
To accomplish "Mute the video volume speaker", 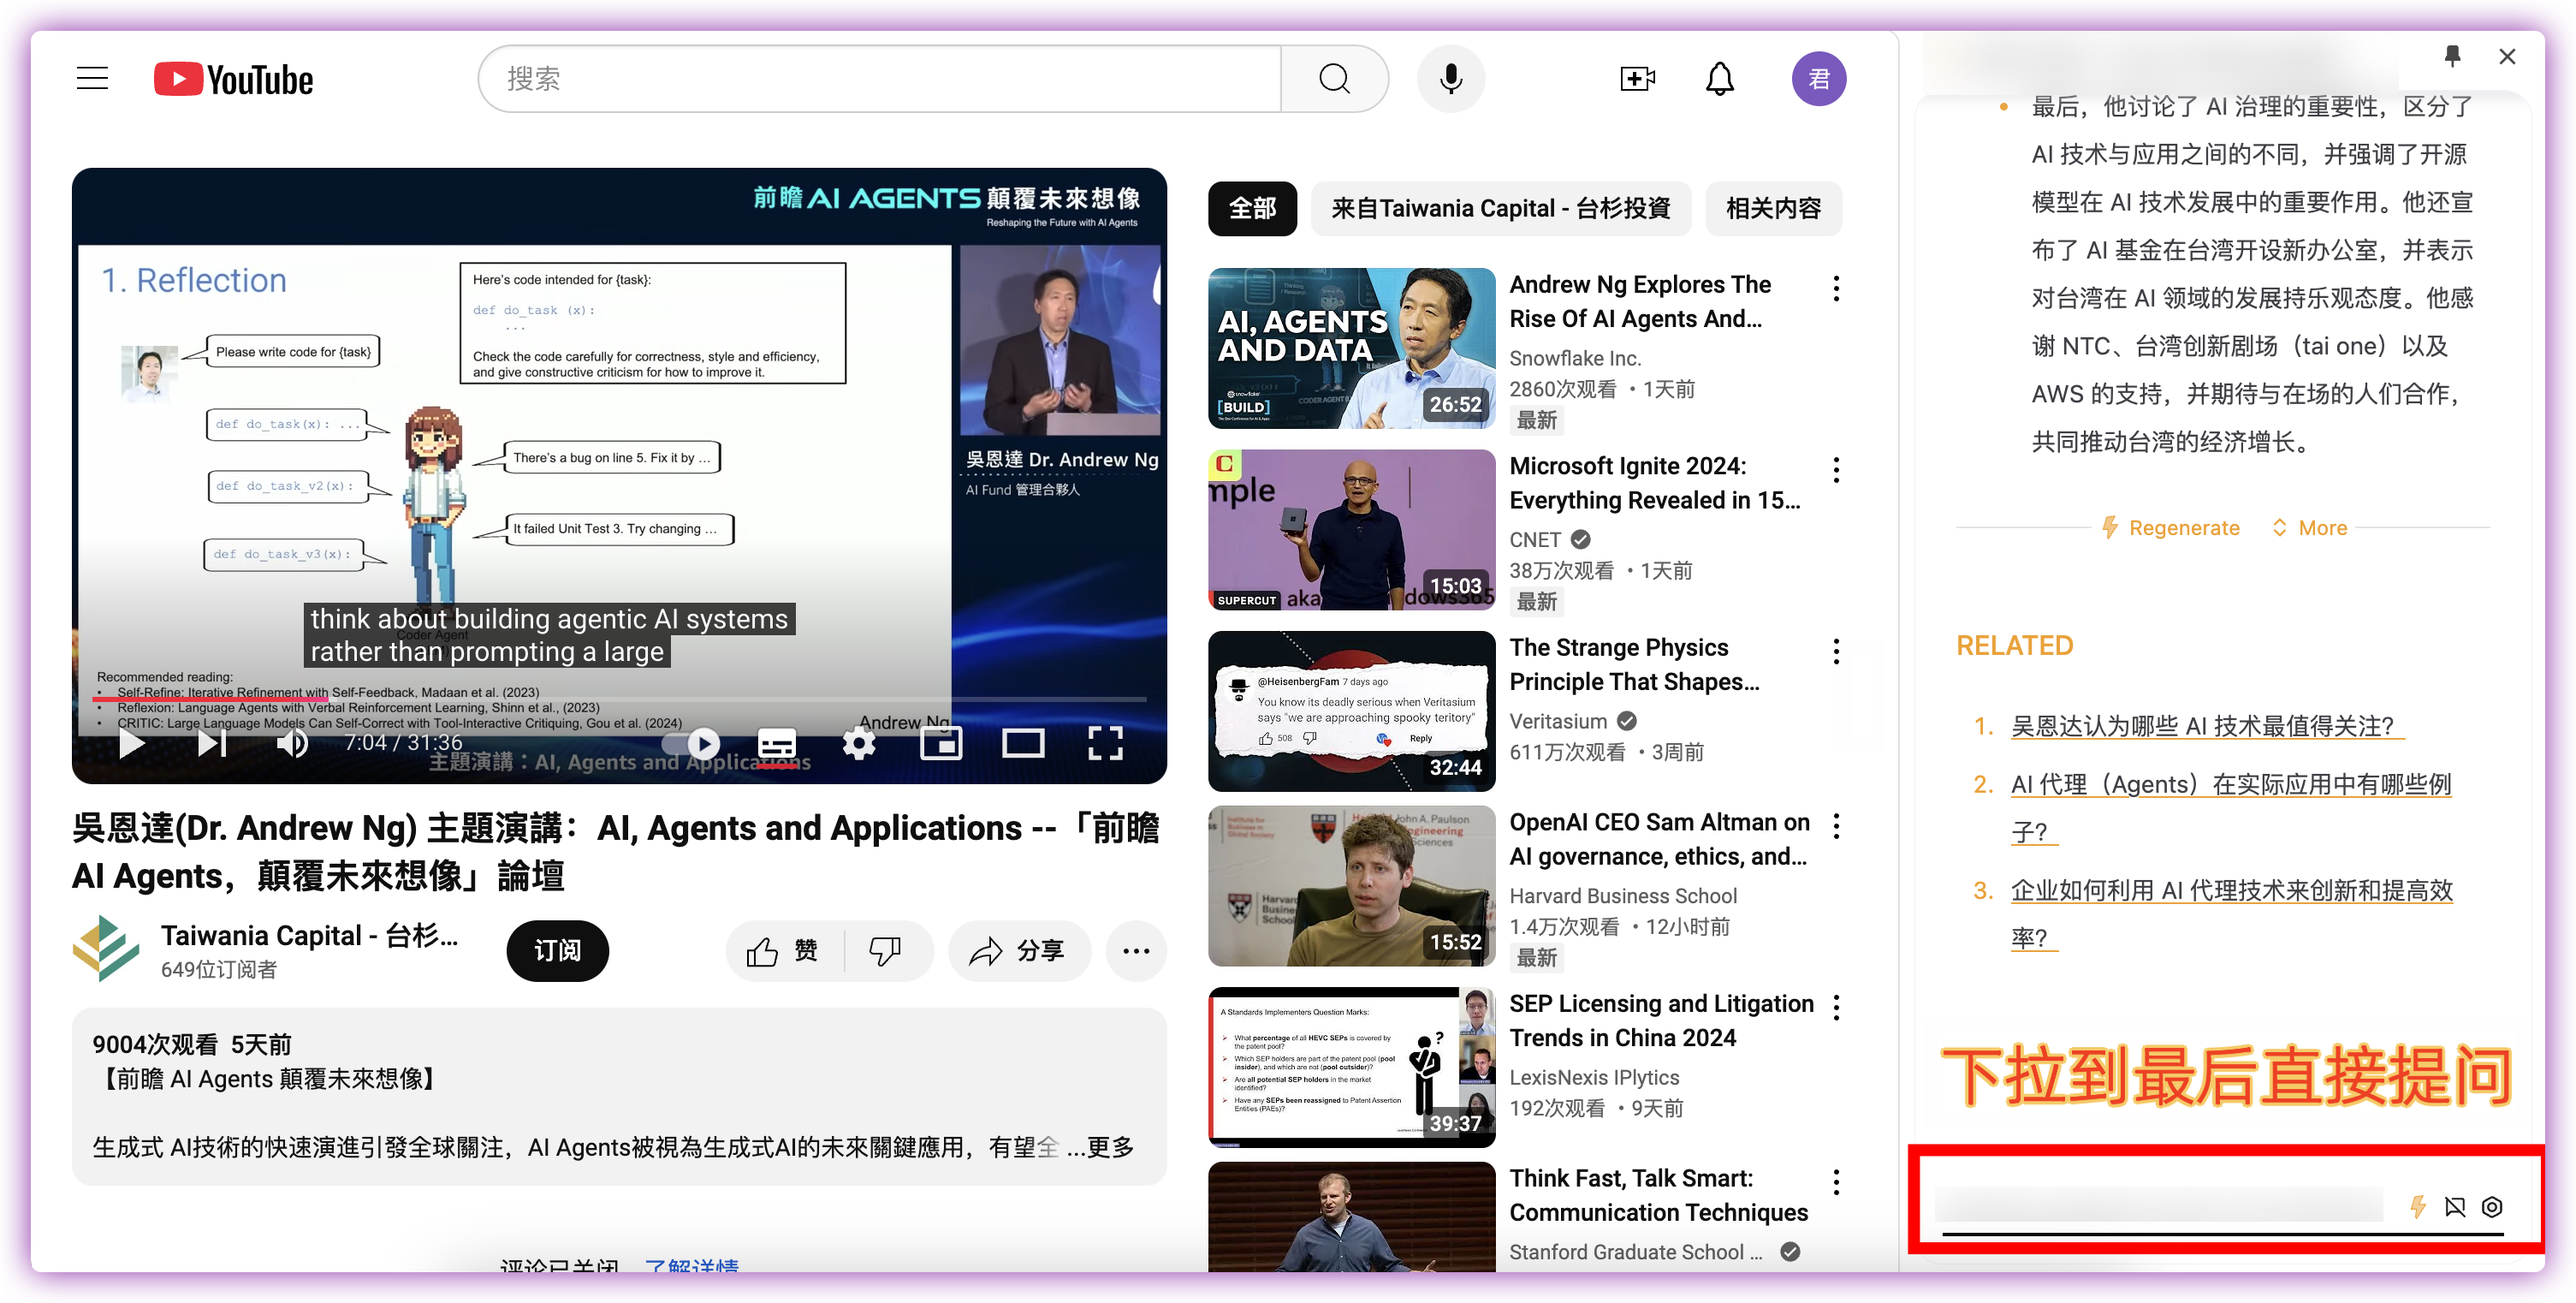I will pos(292,742).
